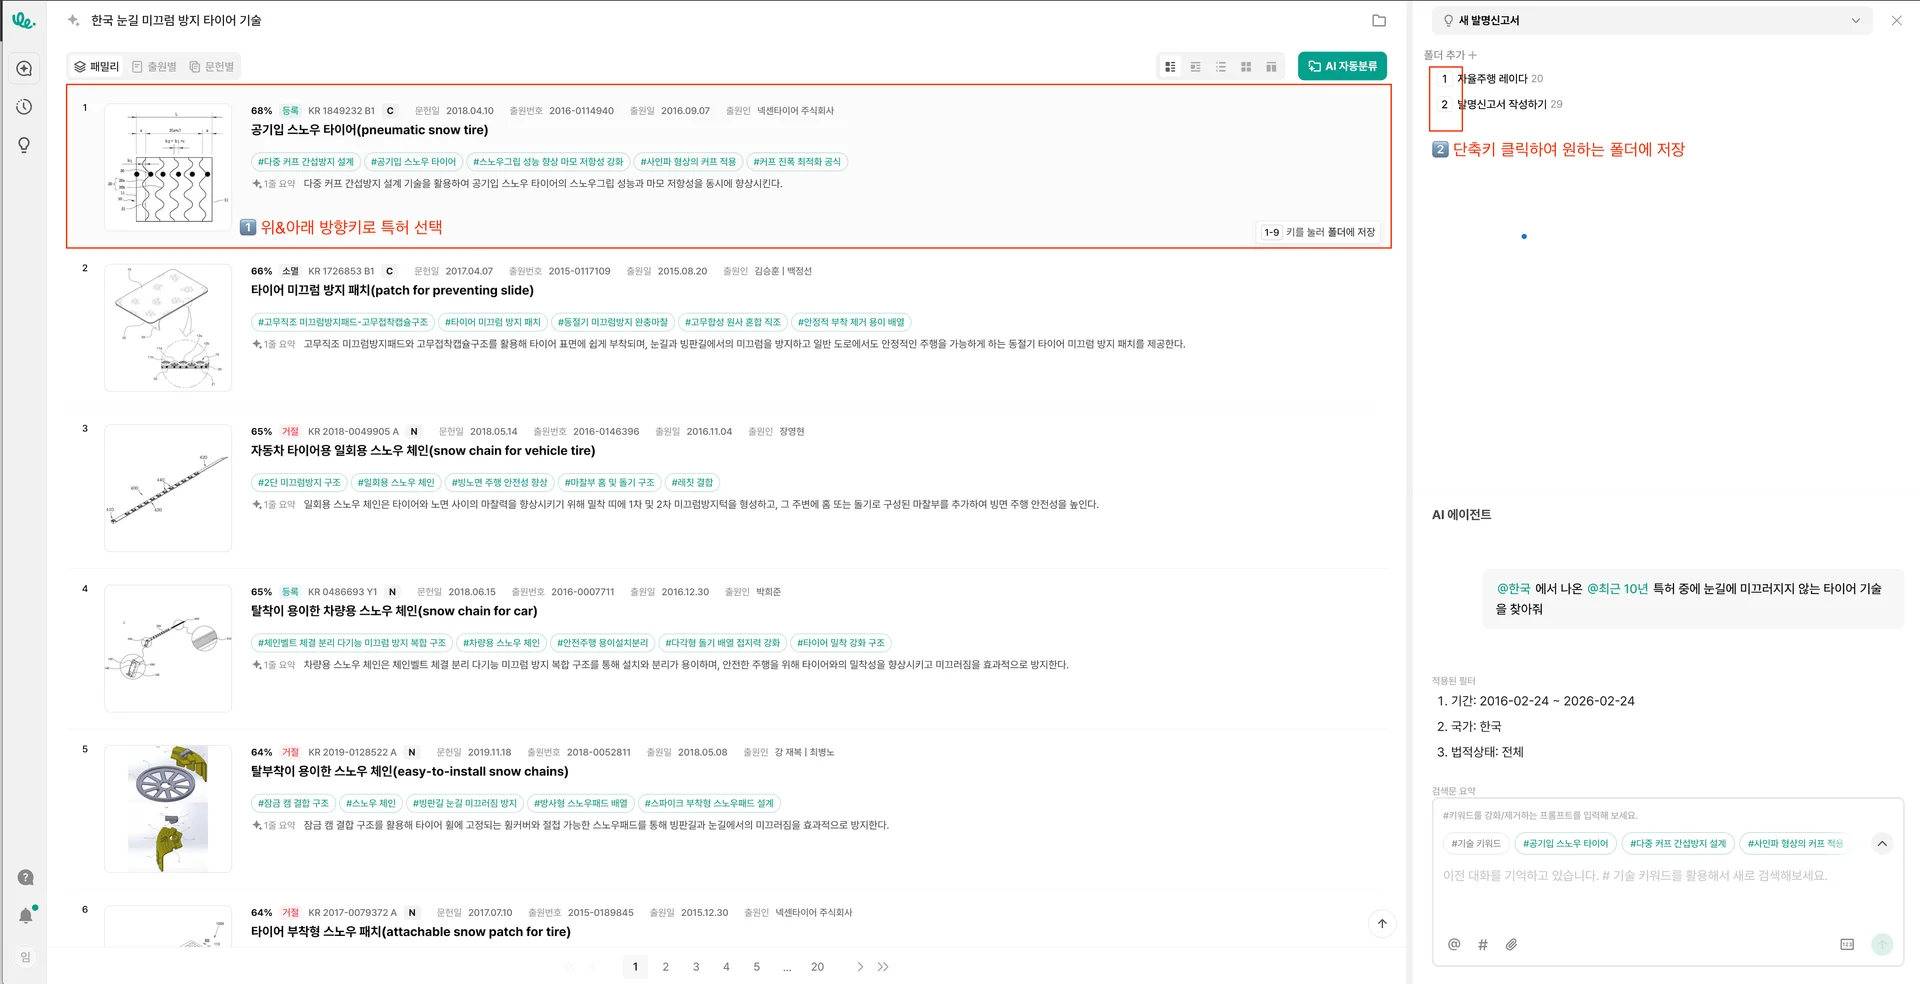The width and height of the screenshot is (1920, 984).
Task: Switch to grid view layout
Action: pos(1246,67)
